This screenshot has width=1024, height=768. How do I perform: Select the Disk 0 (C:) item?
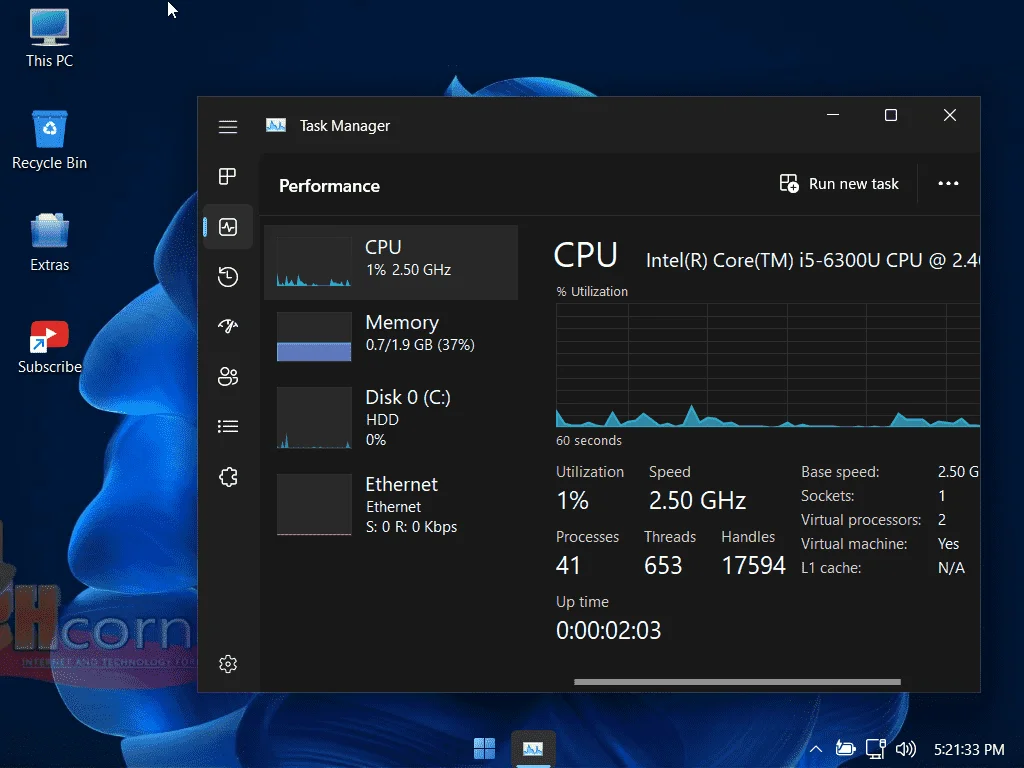[391, 418]
